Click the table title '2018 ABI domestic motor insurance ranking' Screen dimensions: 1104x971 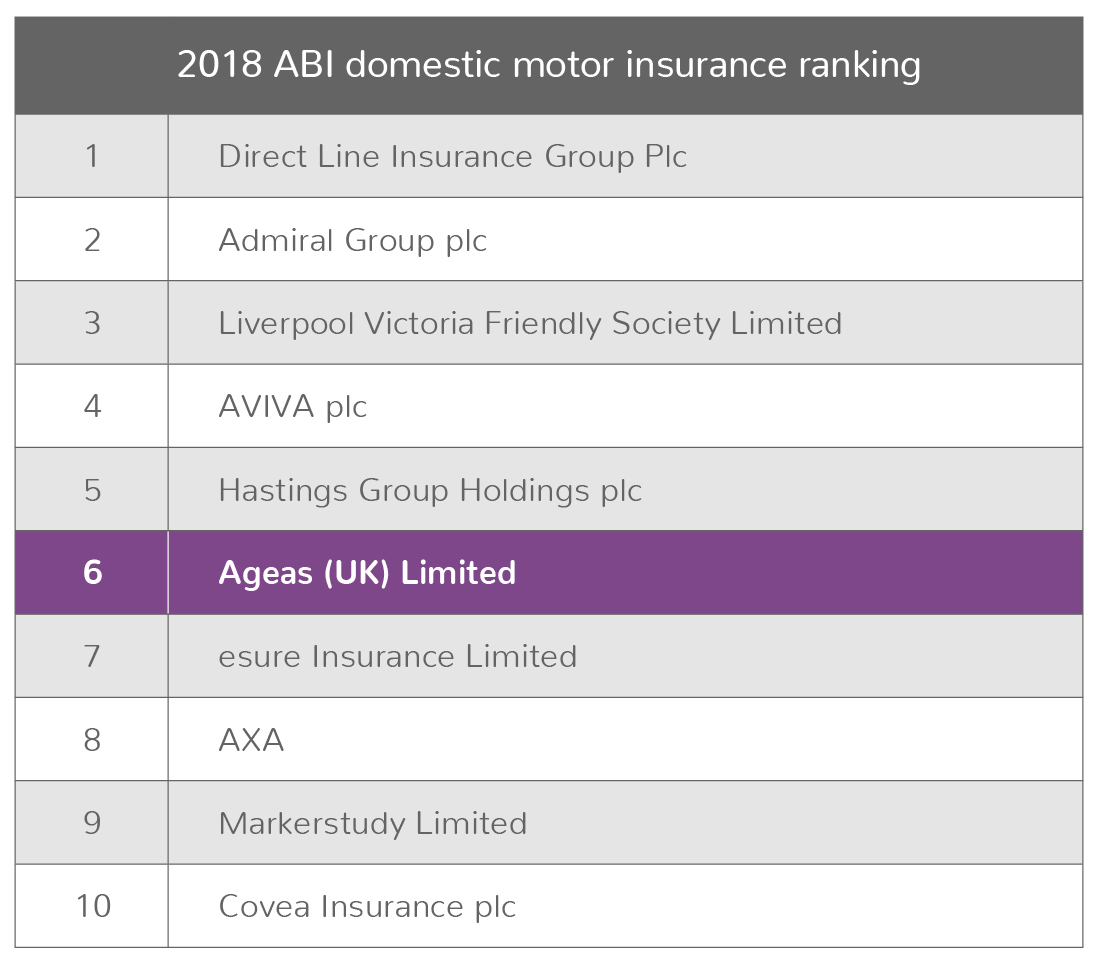(548, 65)
